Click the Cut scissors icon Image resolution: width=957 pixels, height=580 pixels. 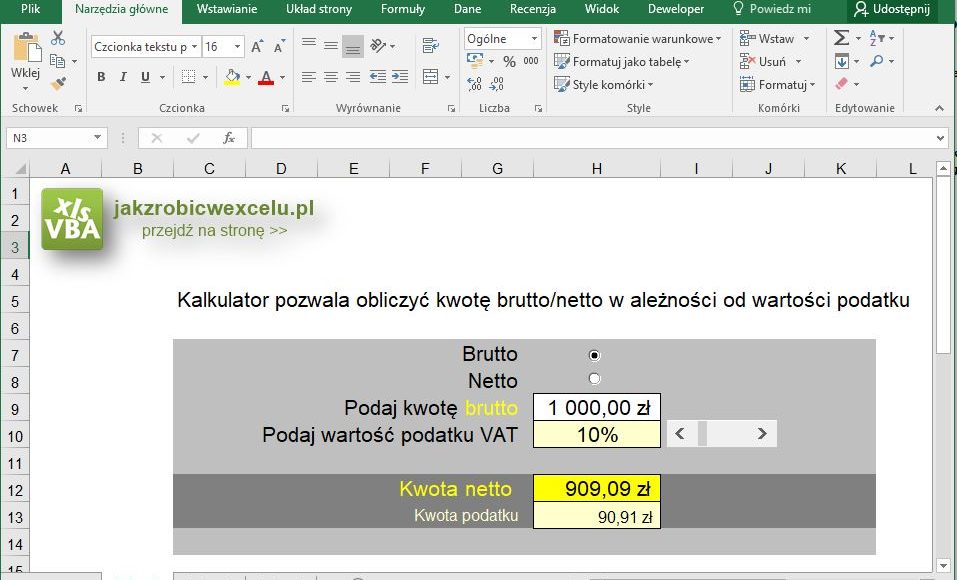(x=58, y=38)
